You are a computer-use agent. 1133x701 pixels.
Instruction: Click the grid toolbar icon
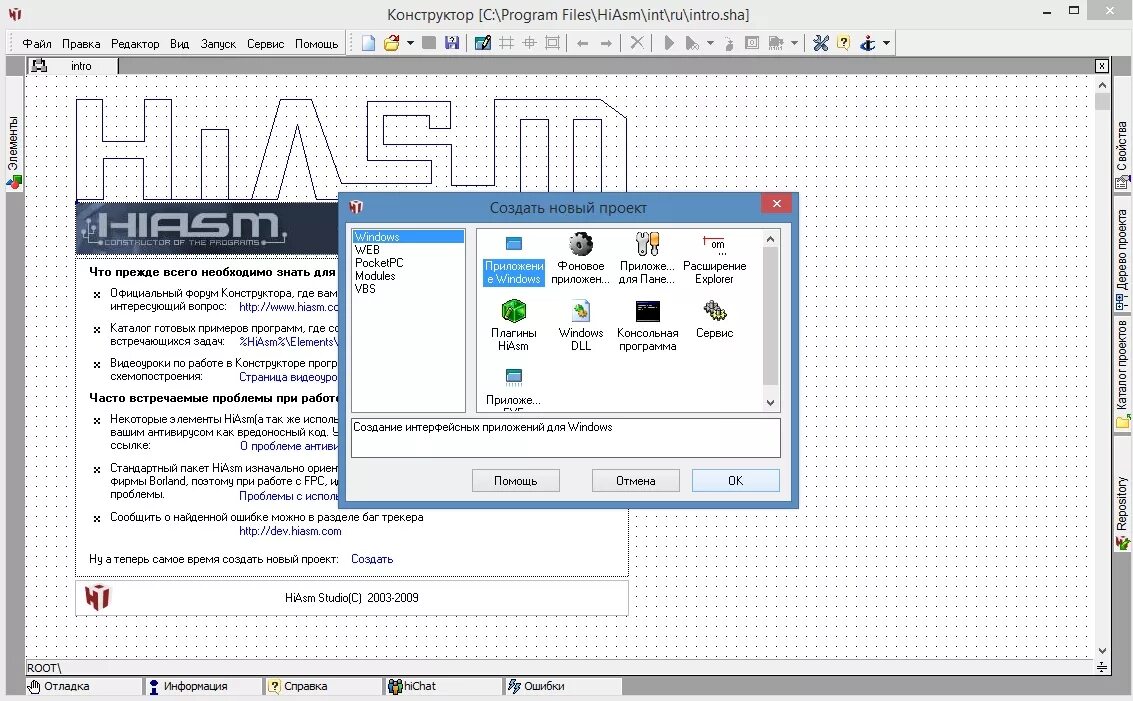[507, 43]
